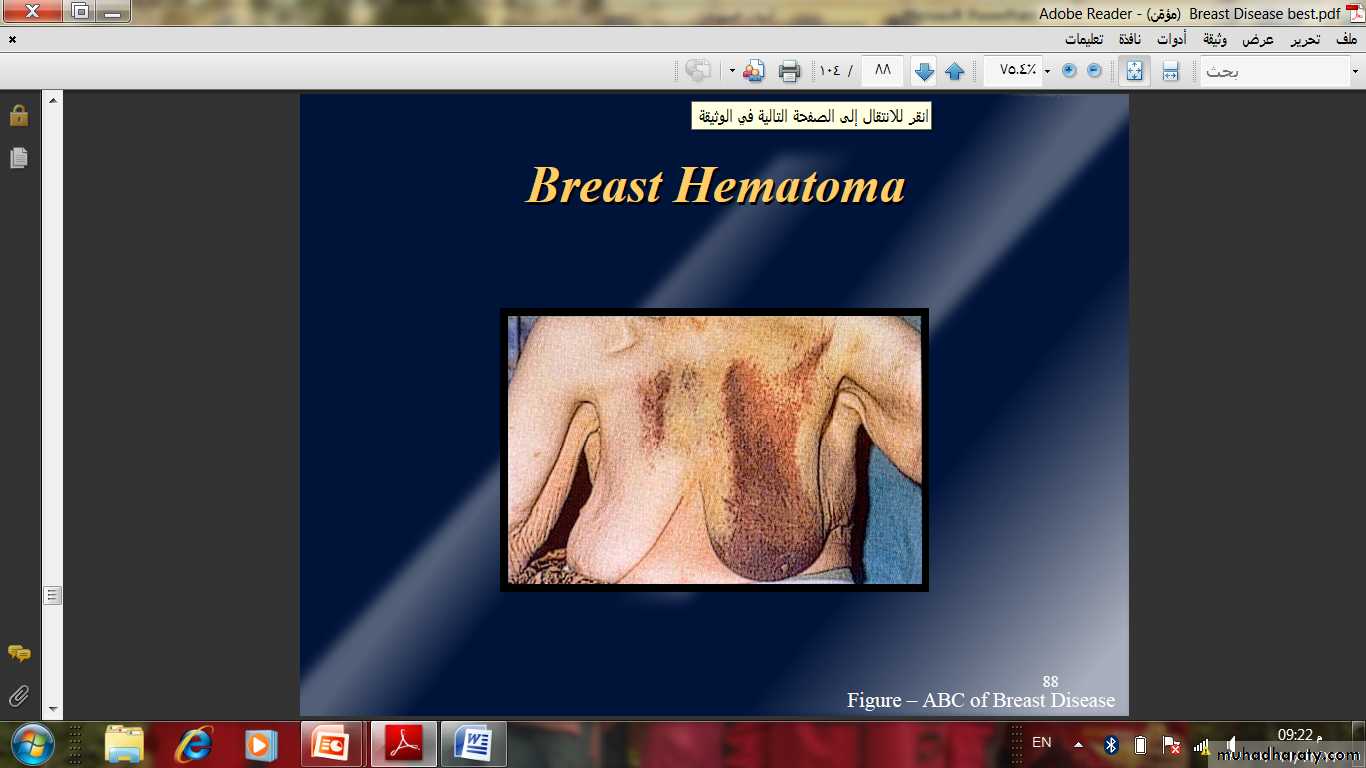
Task: Click the Print document icon
Action: click(789, 71)
